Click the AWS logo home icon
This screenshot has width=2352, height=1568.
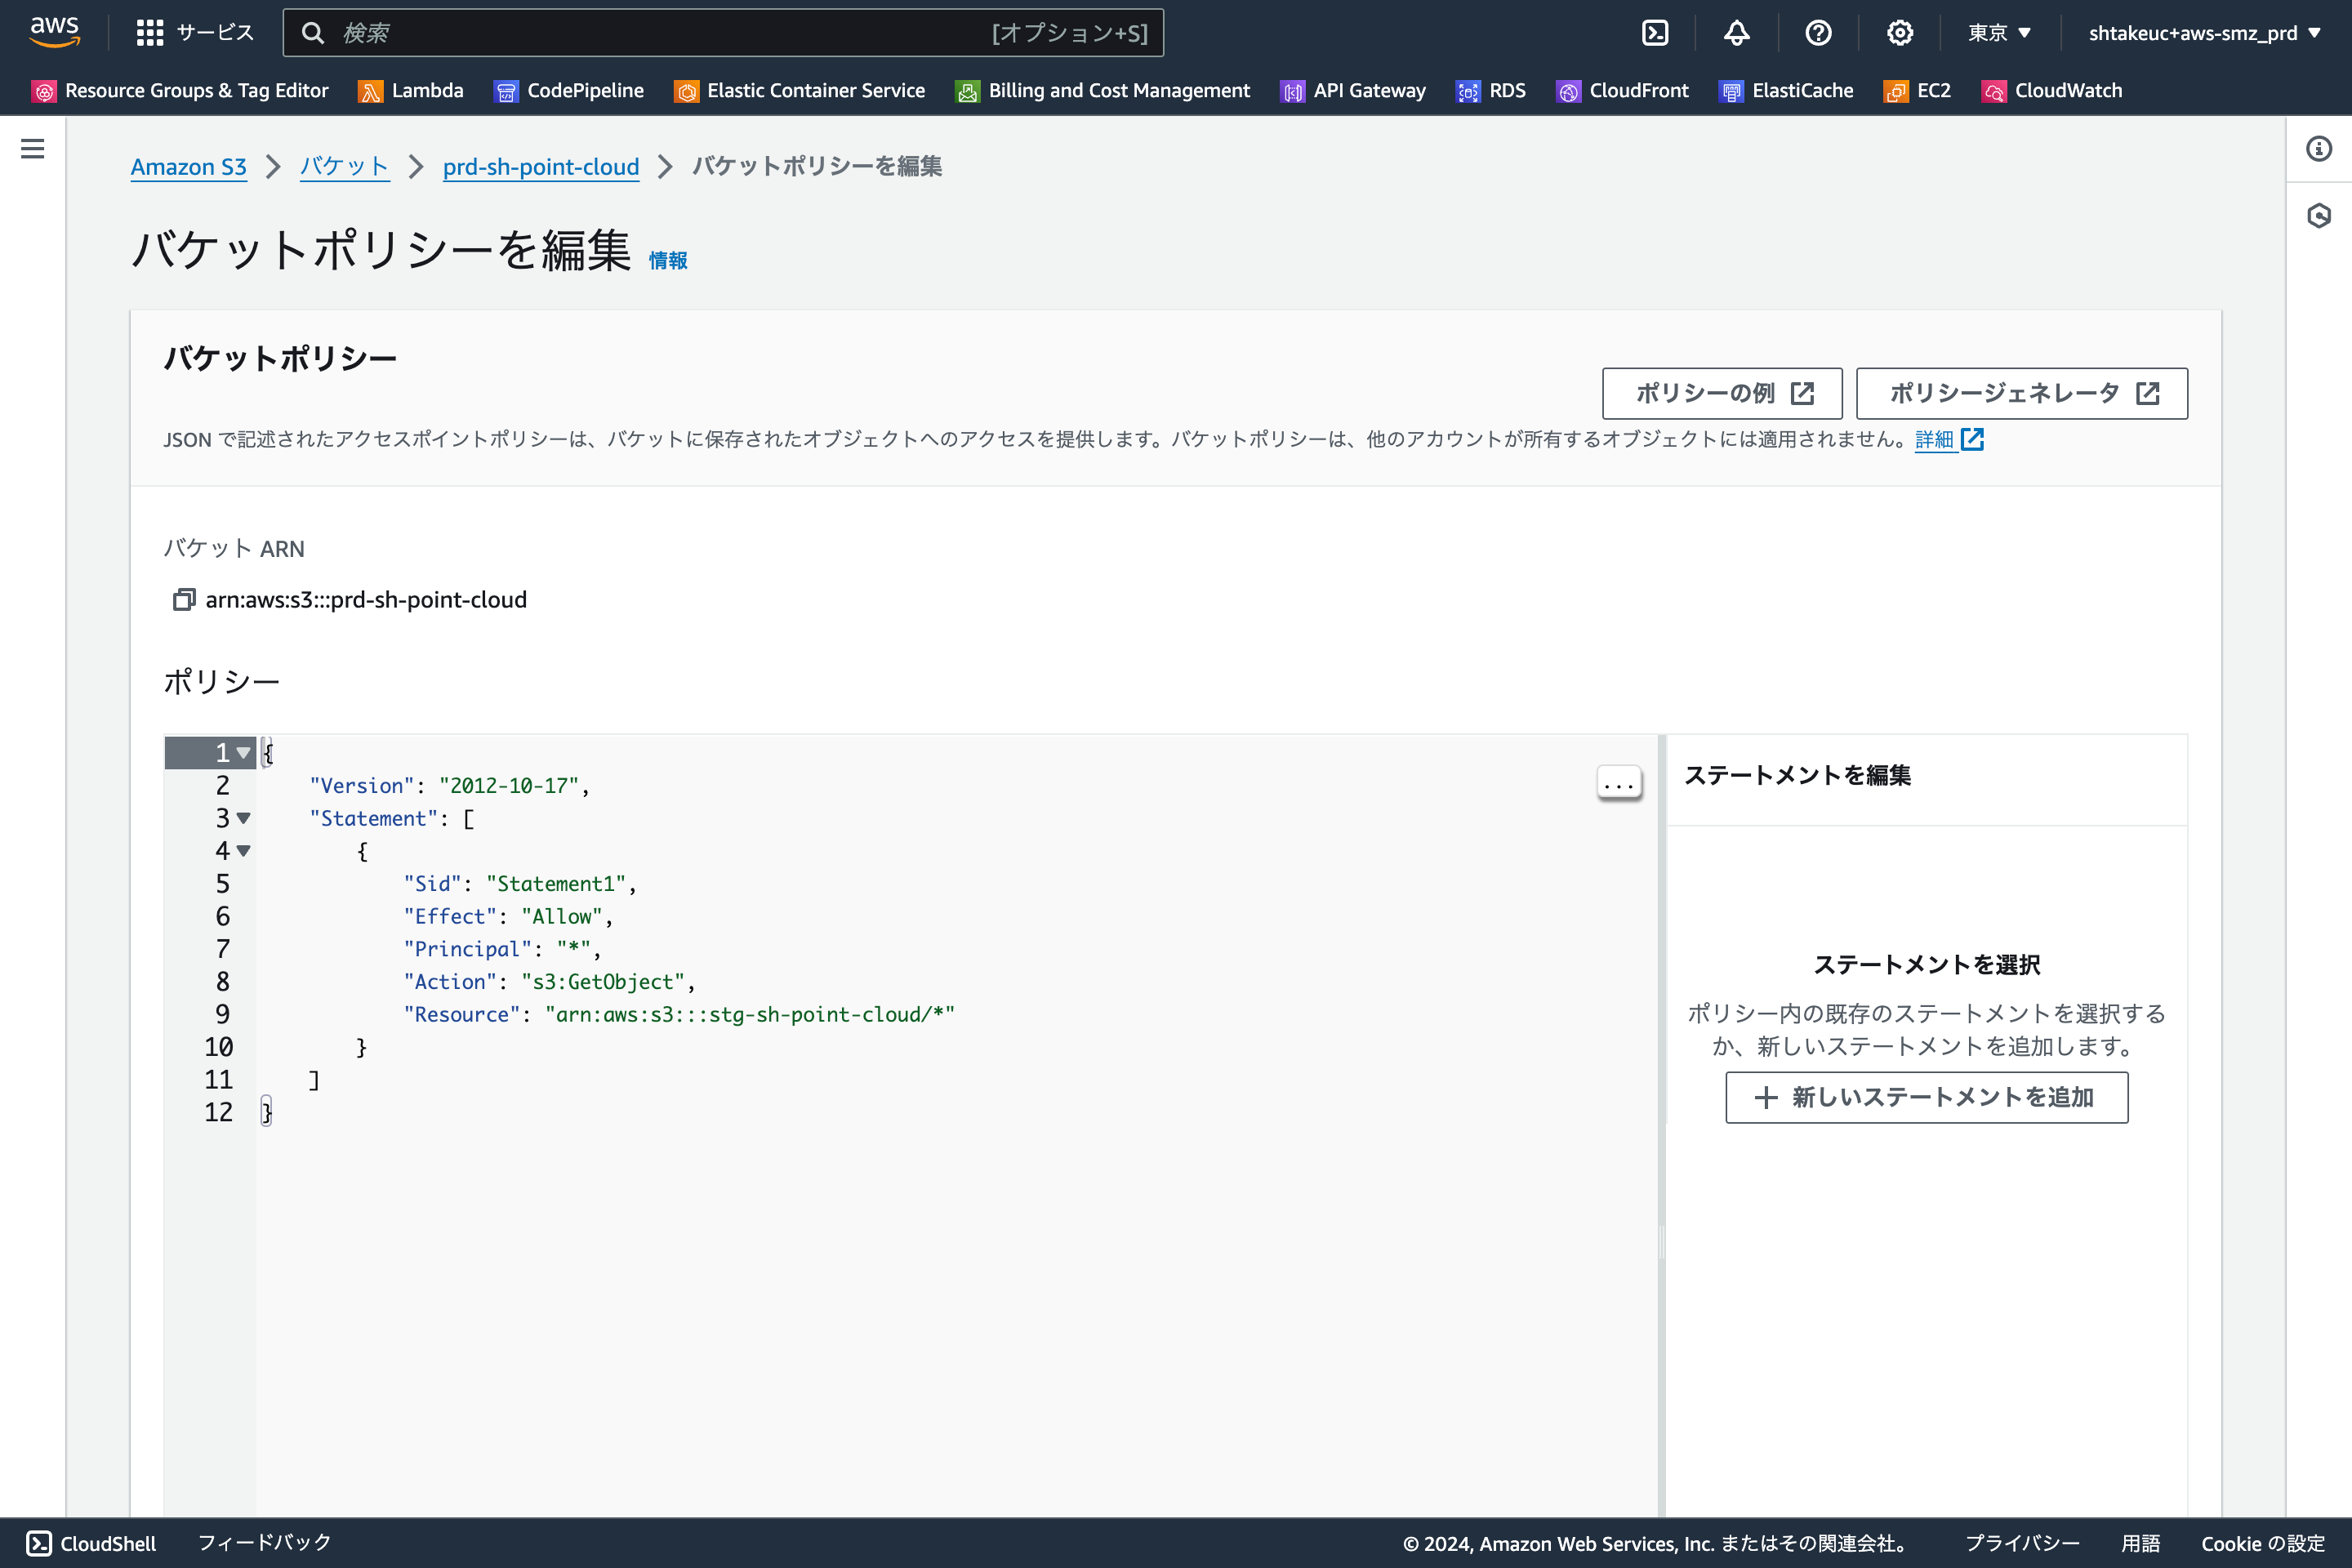tap(54, 32)
